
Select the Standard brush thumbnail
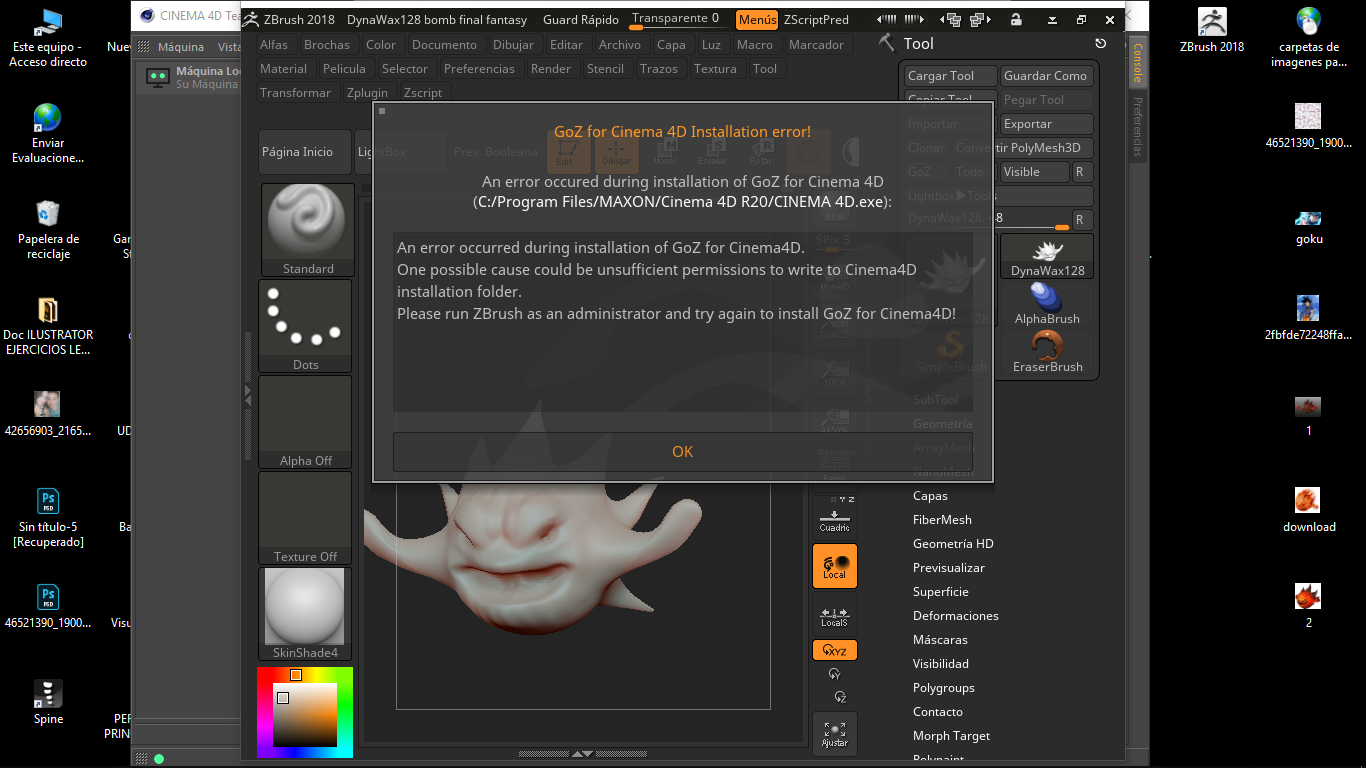[x=307, y=230]
